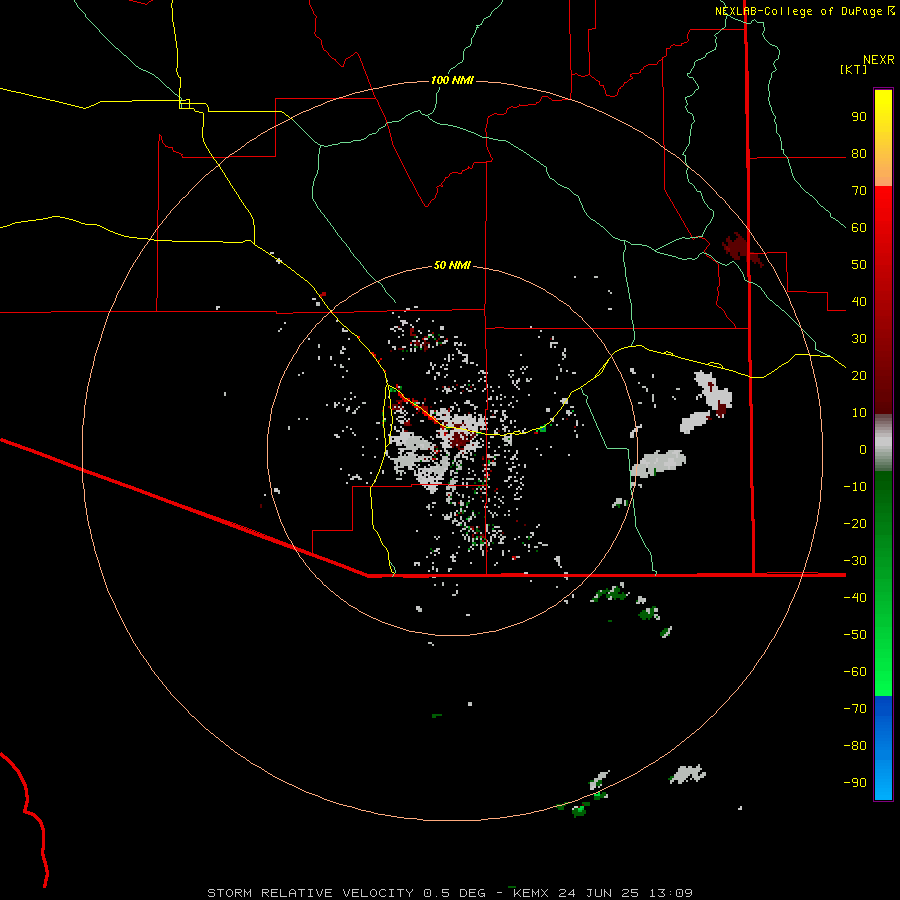The width and height of the screenshot is (900, 900).
Task: Select the -60 value on the velocity scale
Action: click(855, 672)
